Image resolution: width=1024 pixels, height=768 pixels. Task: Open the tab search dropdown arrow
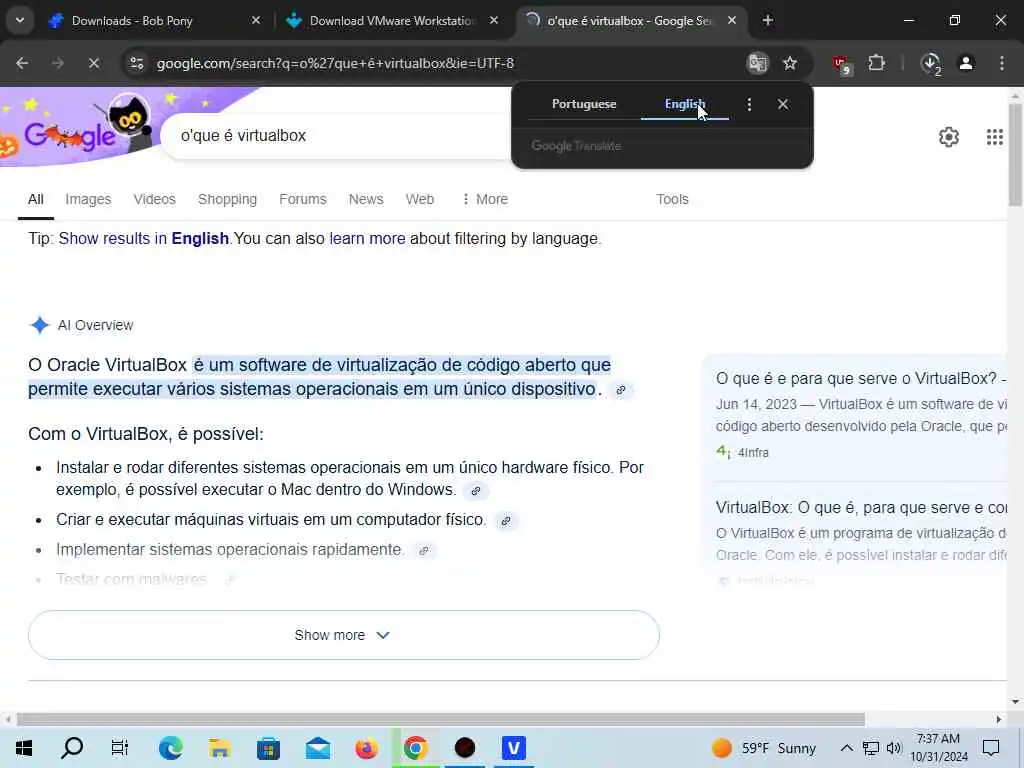[20, 20]
